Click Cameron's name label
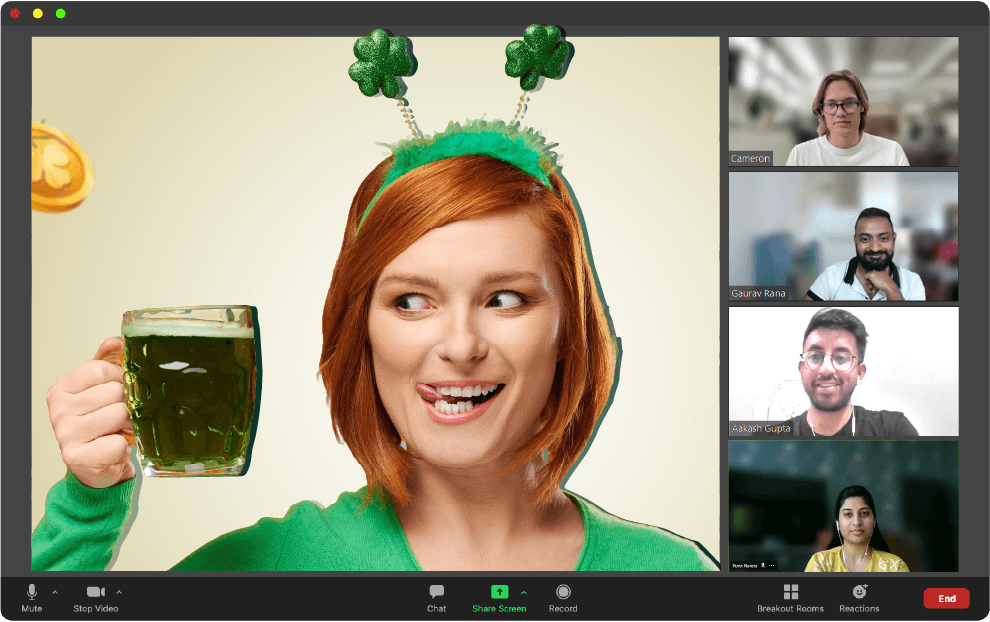This screenshot has width=990, height=622. [x=749, y=158]
